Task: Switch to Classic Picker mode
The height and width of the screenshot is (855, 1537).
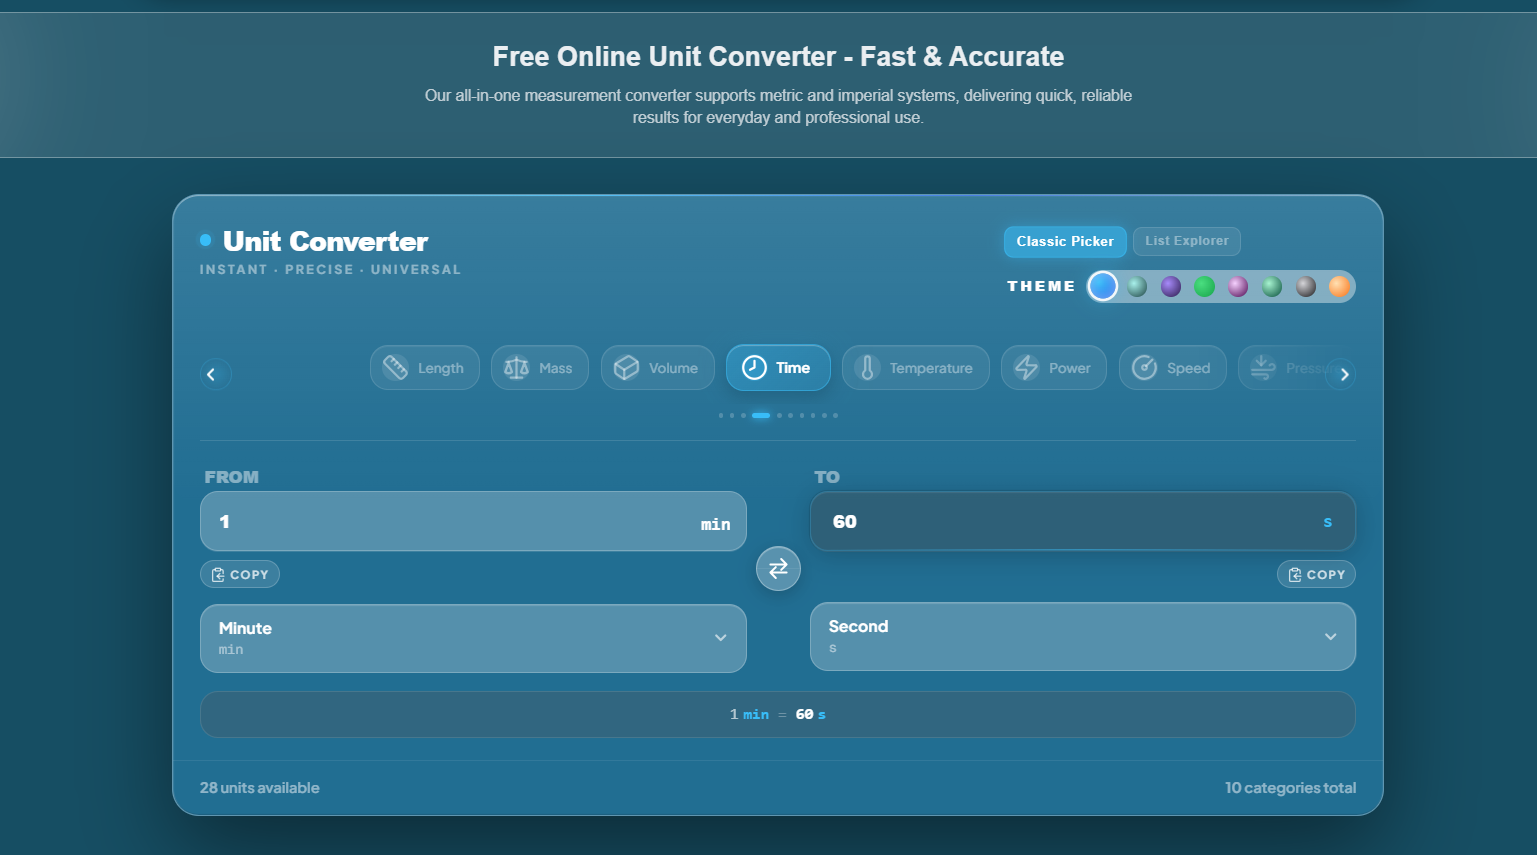Action: pos(1065,241)
